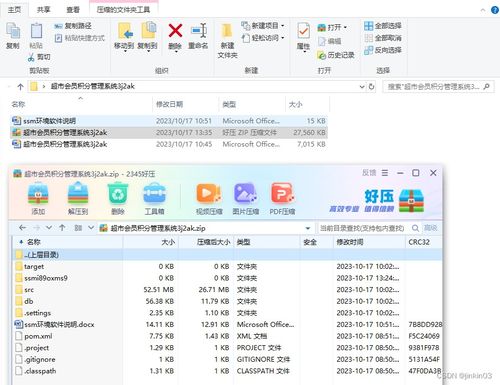The image size is (500, 385).
Task: Click 解压到 extract icon in 好压 toolbar
Action: 78,193
